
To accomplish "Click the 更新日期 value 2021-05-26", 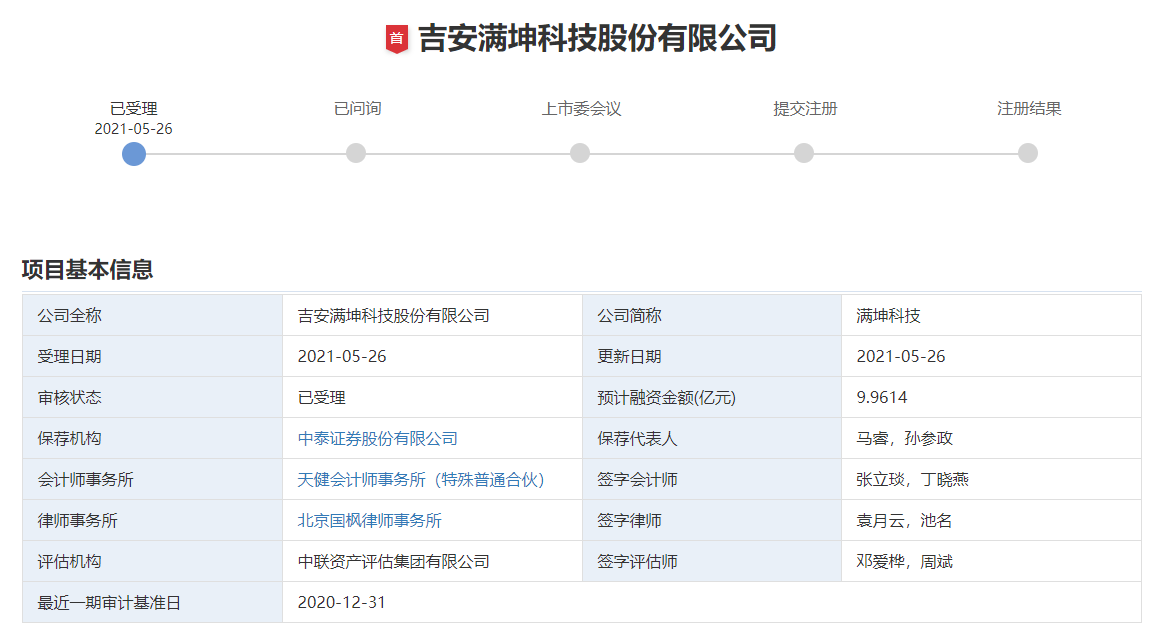I will coord(900,357).
